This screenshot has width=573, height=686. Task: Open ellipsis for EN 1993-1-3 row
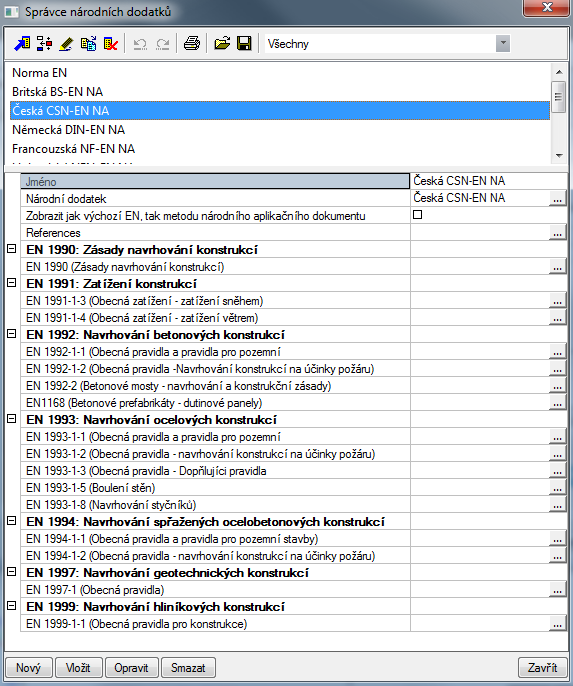point(557,471)
